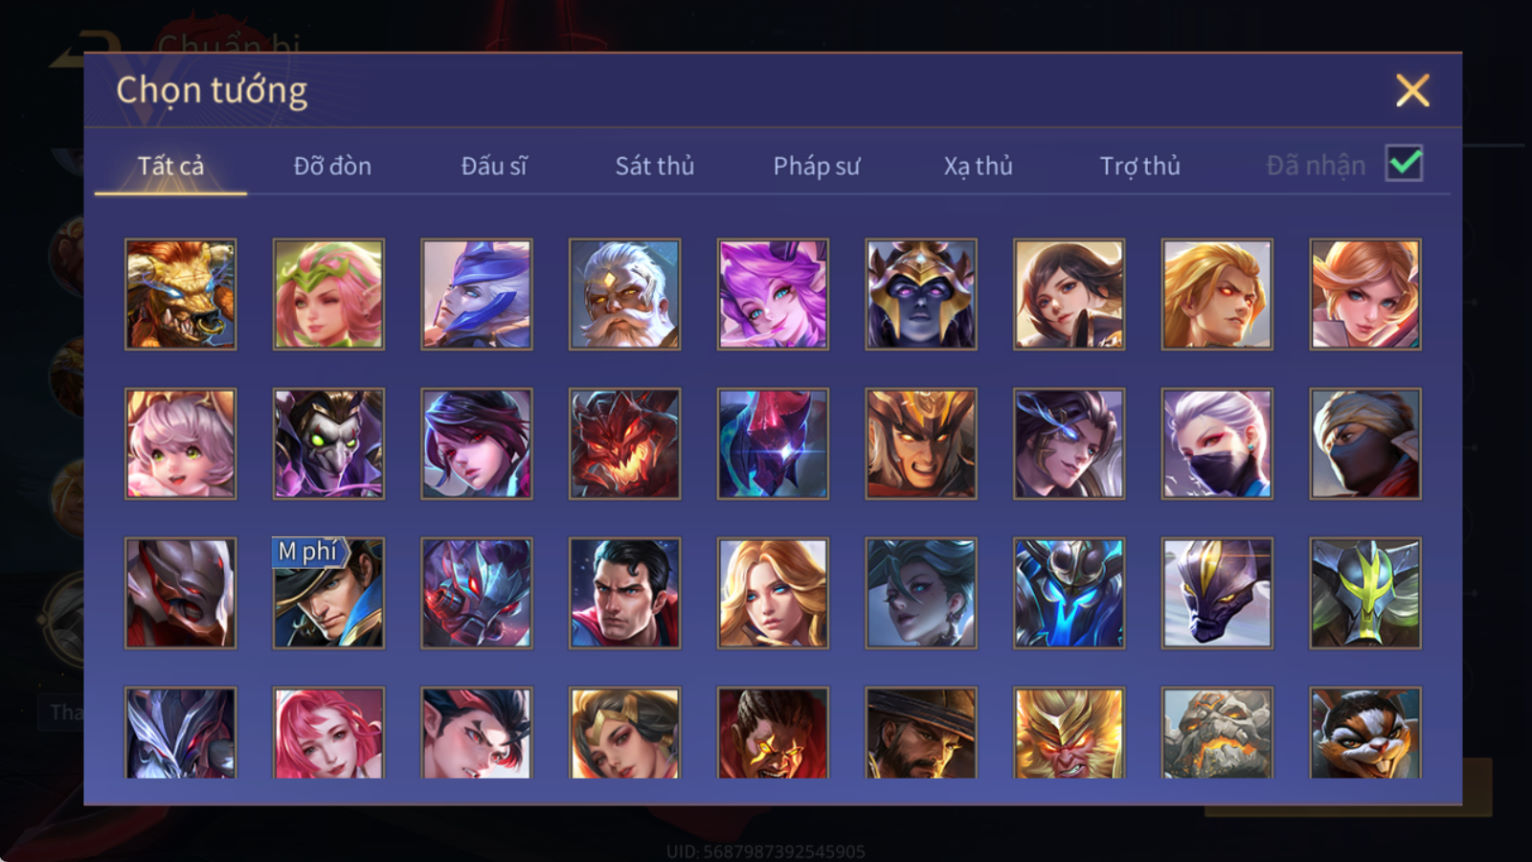Image resolution: width=1532 pixels, height=862 pixels.
Task: Select the white-bearded old man hero
Action: point(625,294)
